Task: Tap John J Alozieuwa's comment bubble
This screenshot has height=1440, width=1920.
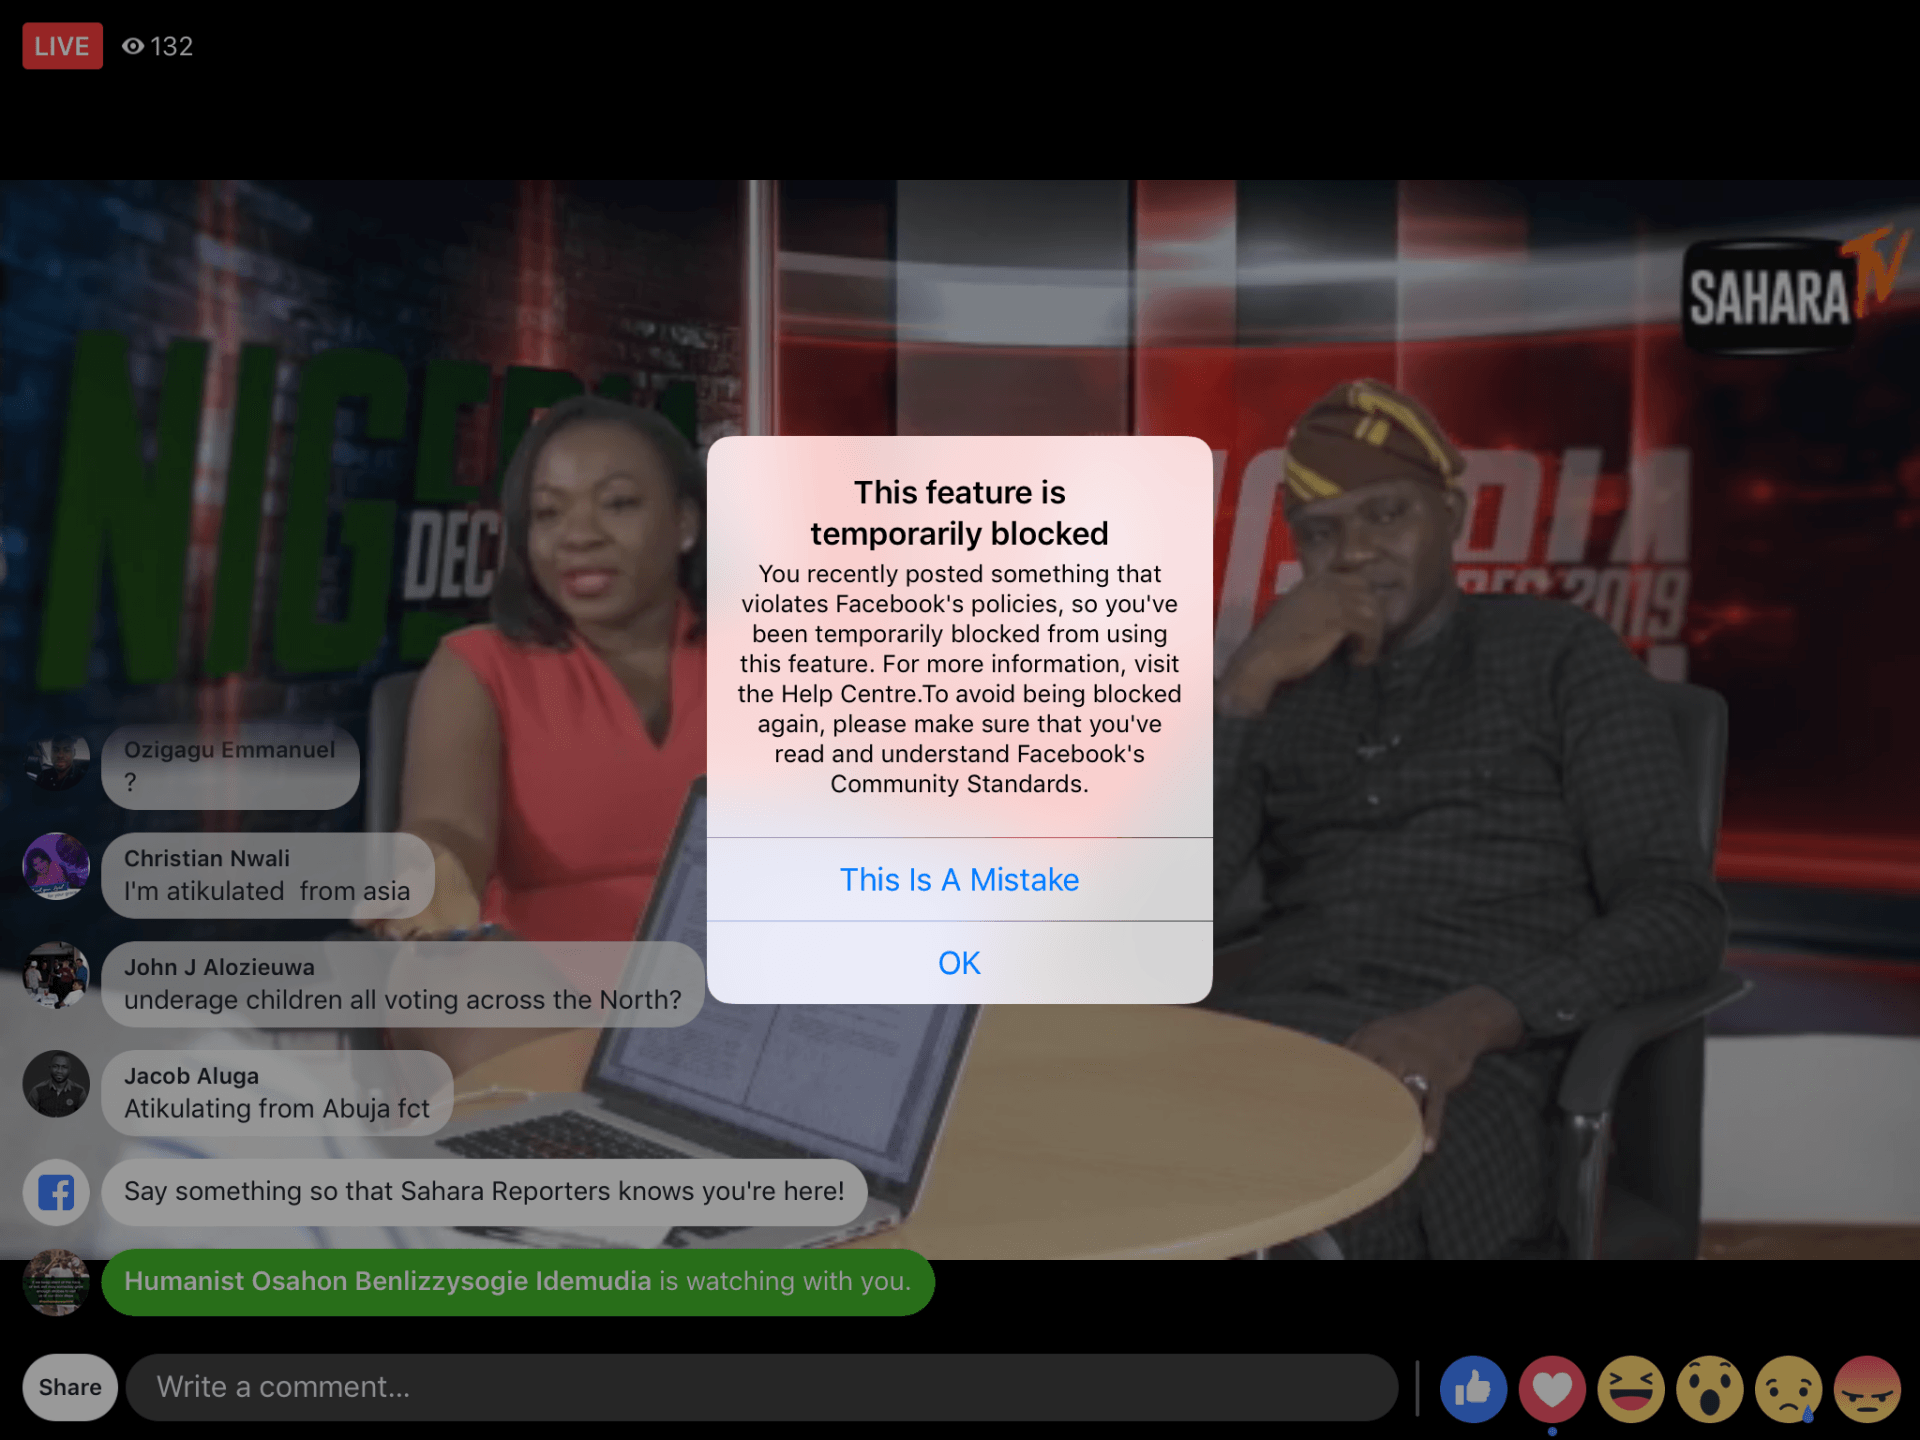Action: (402, 984)
